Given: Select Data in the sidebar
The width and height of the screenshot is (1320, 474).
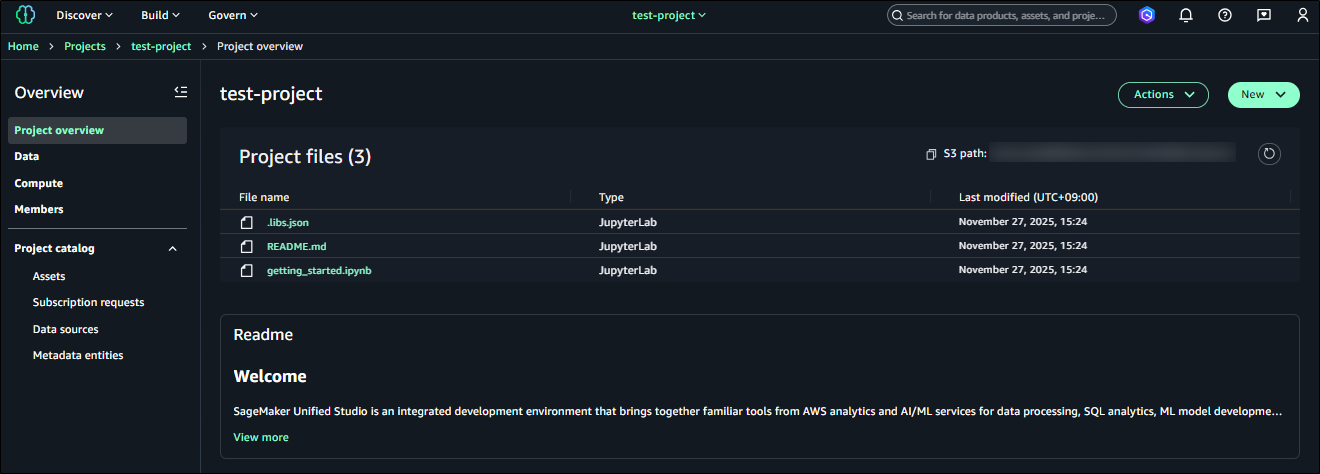Looking at the screenshot, I should [x=27, y=156].
